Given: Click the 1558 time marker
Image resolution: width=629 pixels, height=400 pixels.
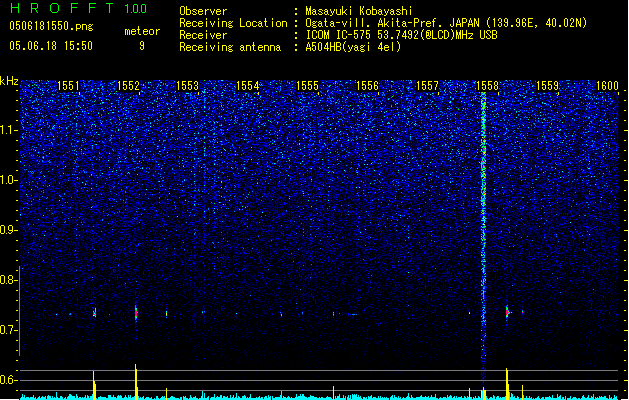Looking at the screenshot, I should coord(487,85).
